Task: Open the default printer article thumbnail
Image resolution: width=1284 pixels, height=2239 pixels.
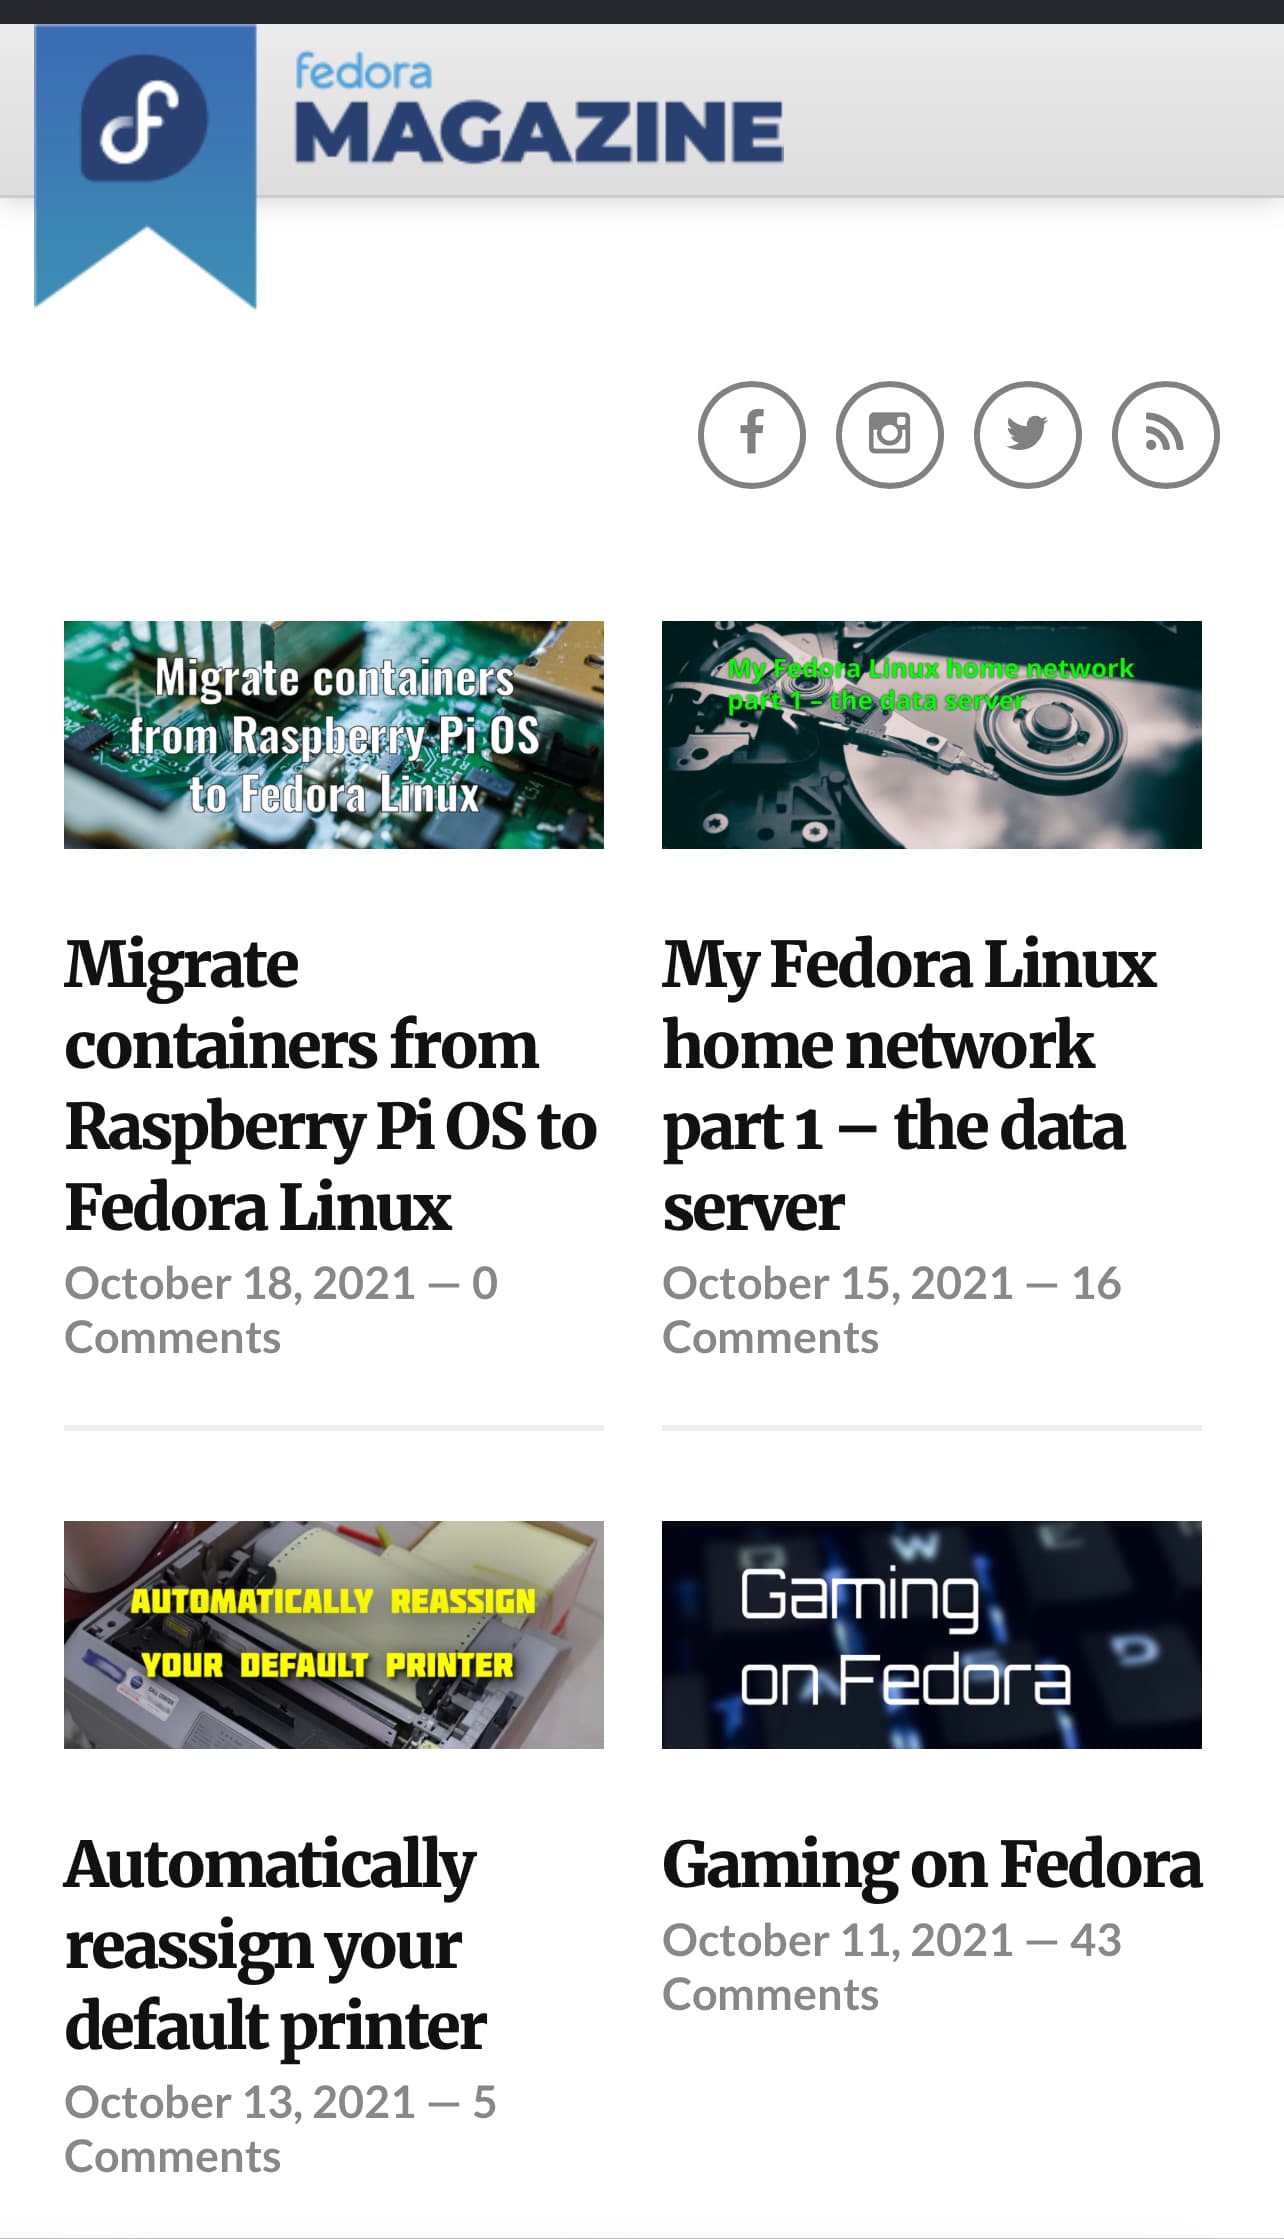Action: coord(334,1635)
